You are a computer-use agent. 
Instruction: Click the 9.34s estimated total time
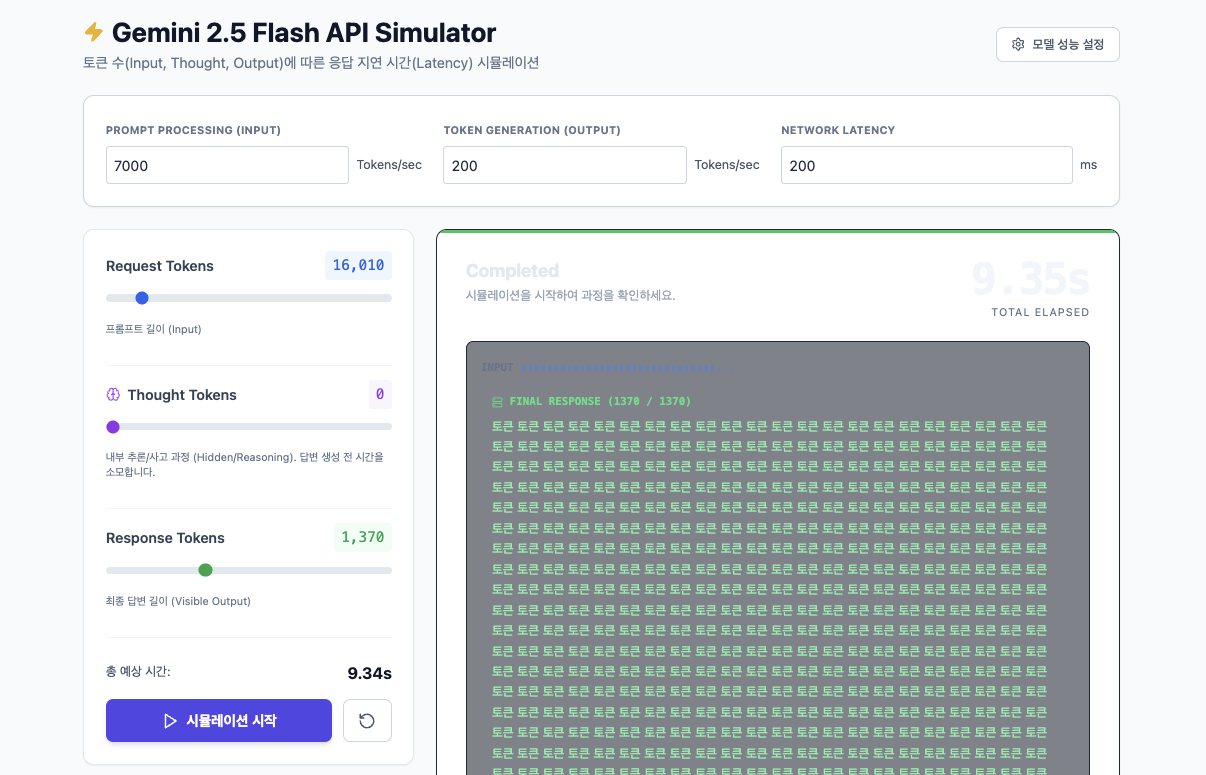(369, 673)
